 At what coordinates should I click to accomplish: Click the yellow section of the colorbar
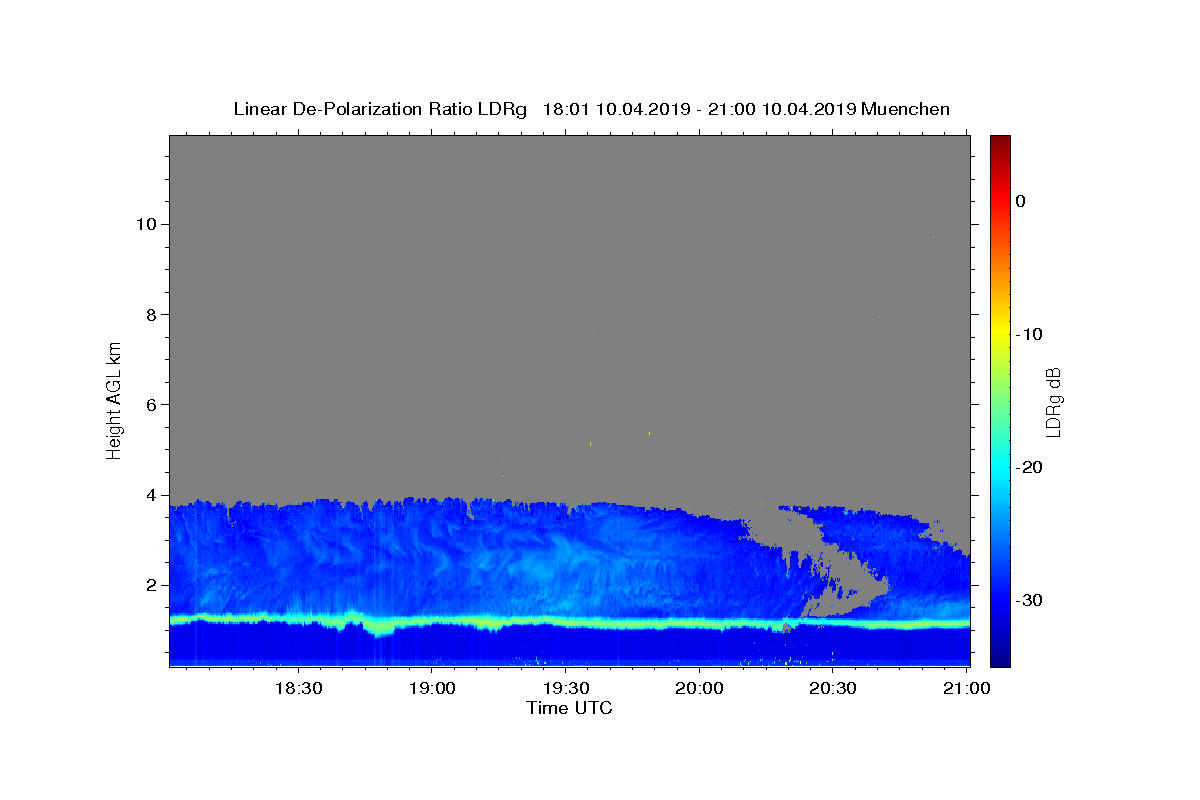[1000, 330]
